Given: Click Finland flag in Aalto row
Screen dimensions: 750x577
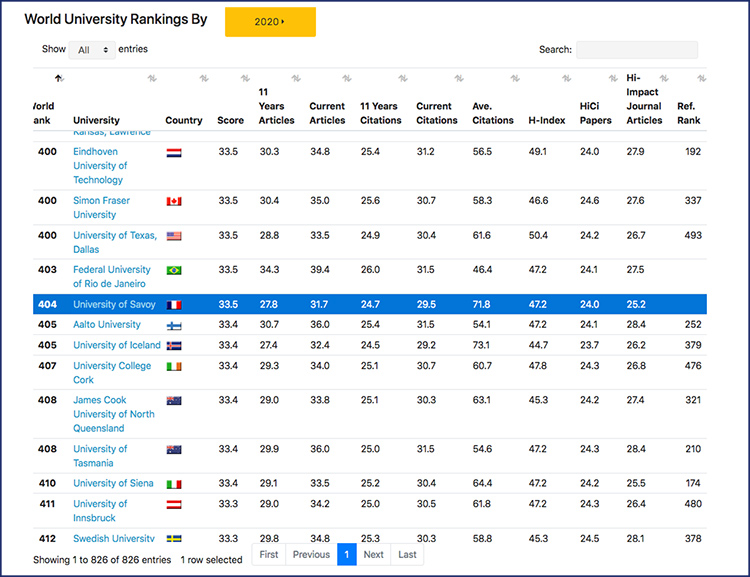Looking at the screenshot, I should [174, 326].
